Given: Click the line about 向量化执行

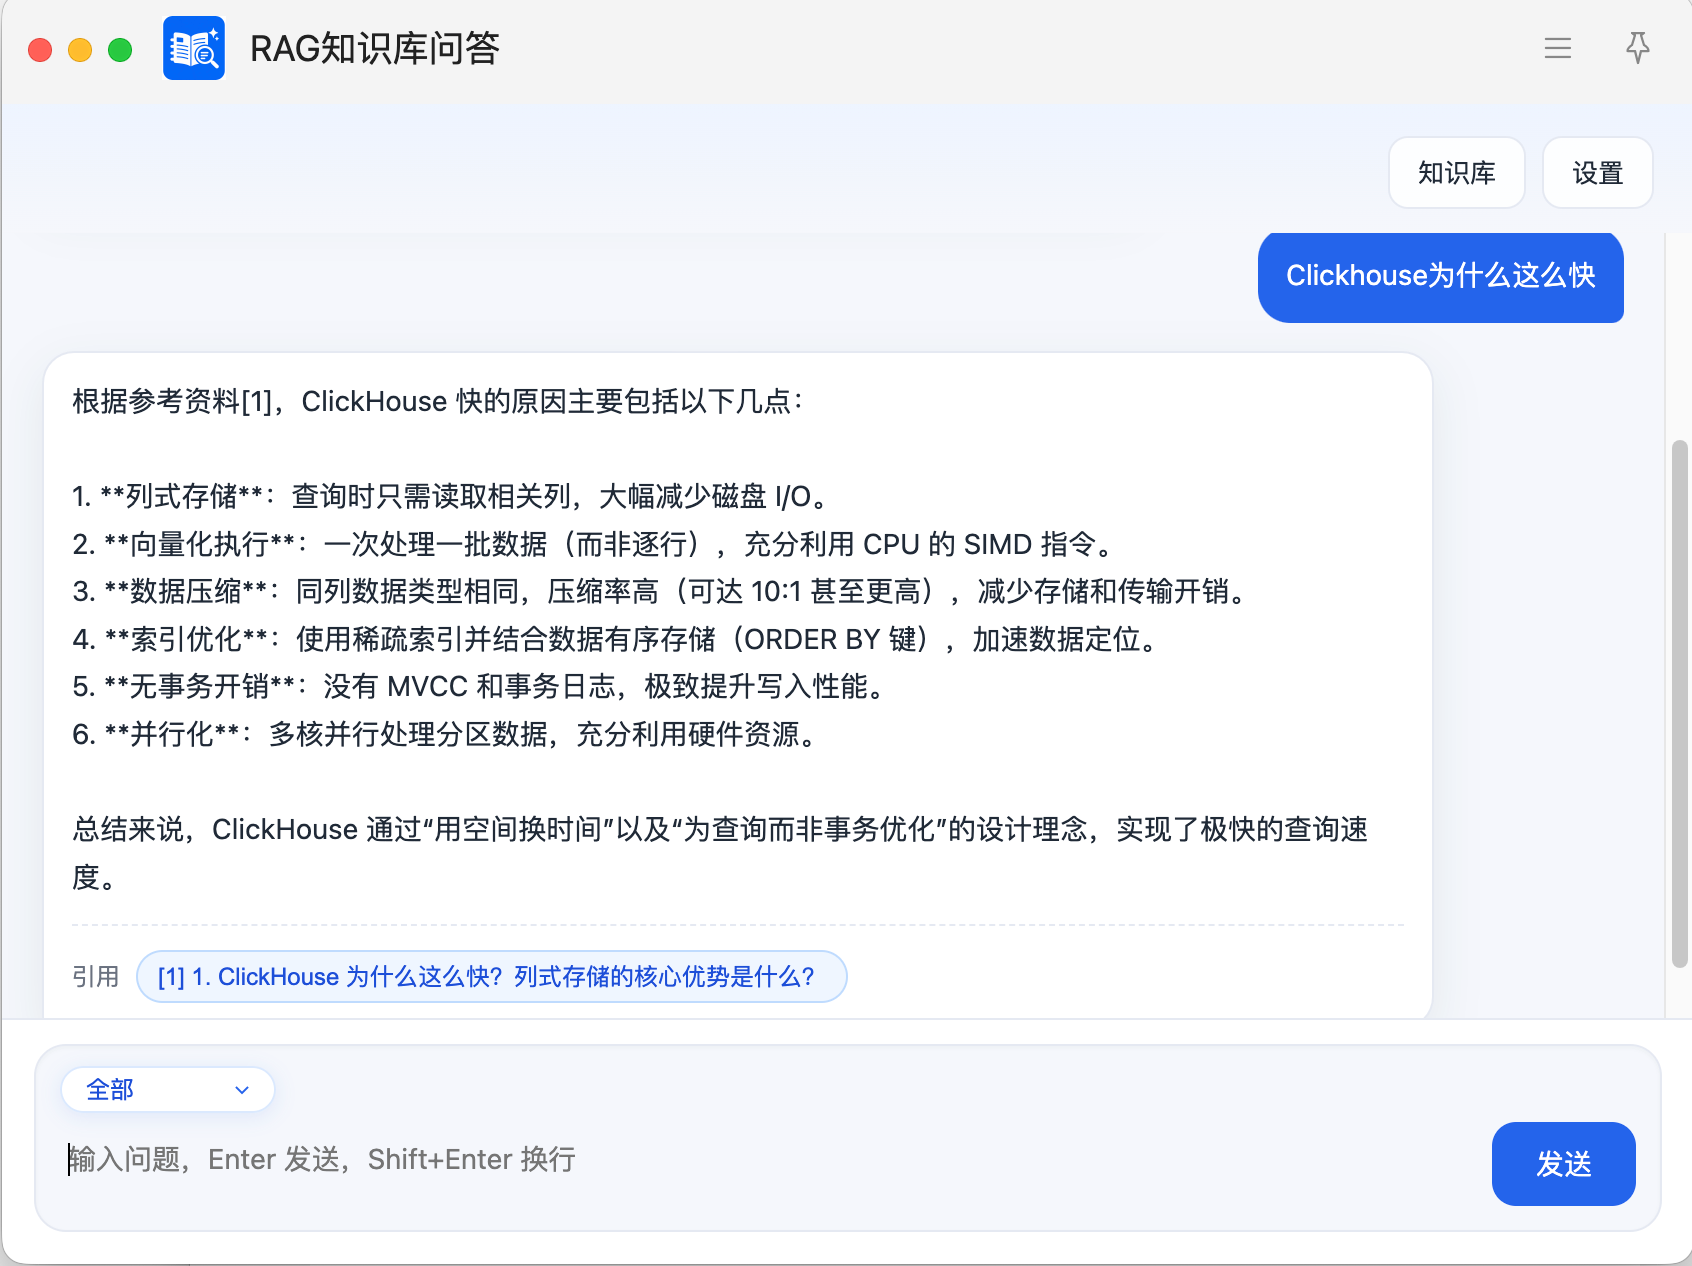Looking at the screenshot, I should click(595, 544).
